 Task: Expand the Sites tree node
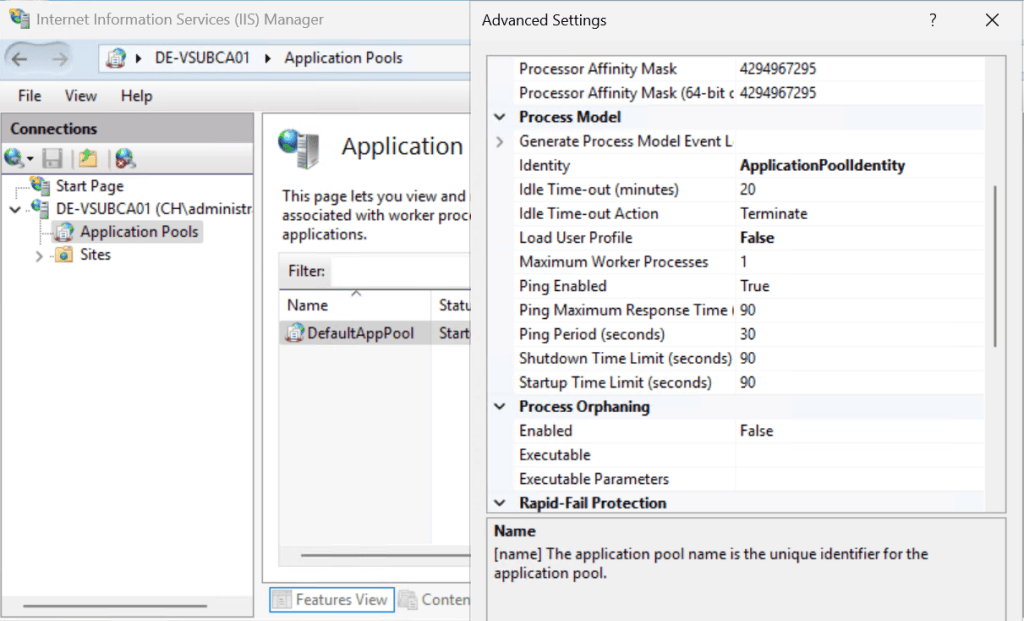click(x=39, y=256)
